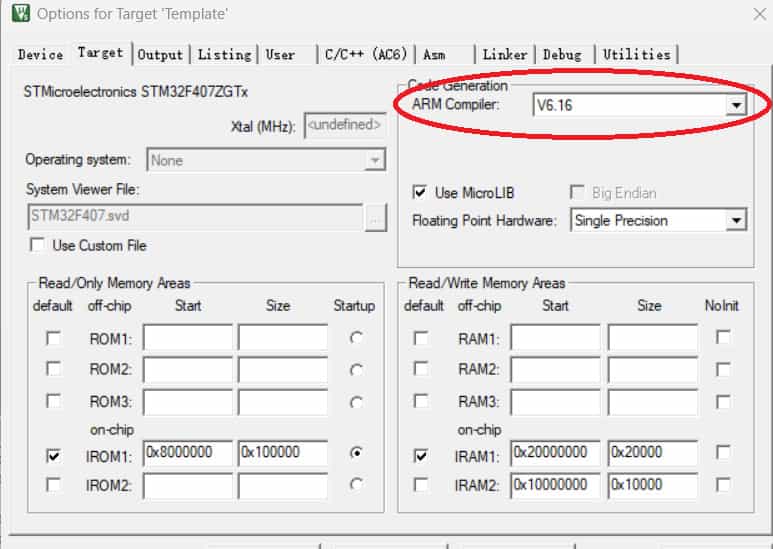Click ROM1 Size field
Screen dimensions: 773x549
pos(283,337)
